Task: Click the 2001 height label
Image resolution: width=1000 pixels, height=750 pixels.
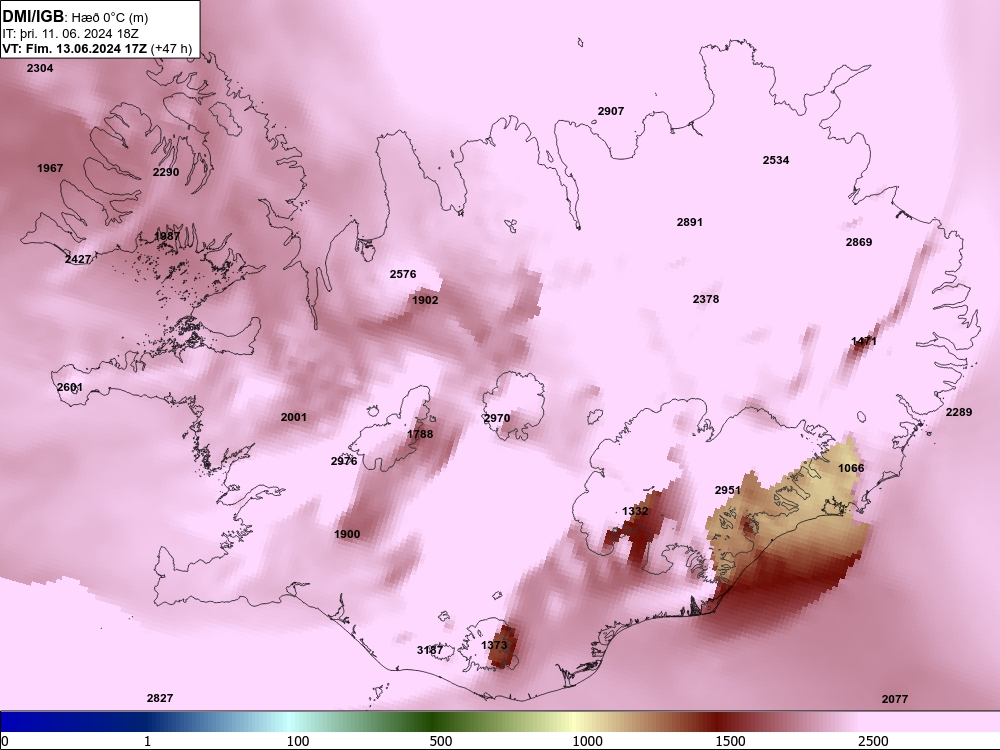Action: [x=293, y=418]
